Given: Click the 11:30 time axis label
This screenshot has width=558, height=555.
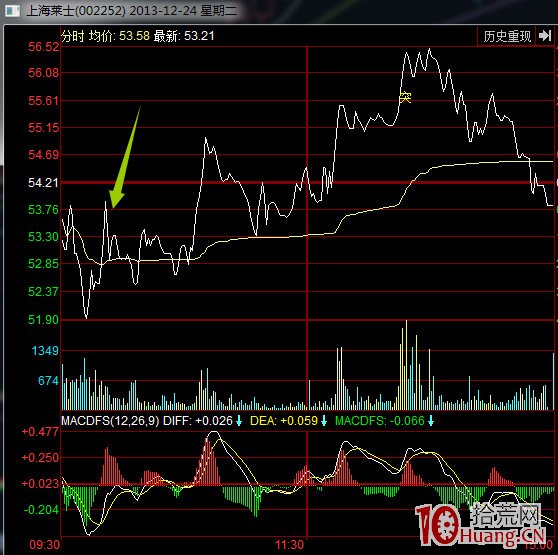Looking at the screenshot, I should tap(289, 545).
